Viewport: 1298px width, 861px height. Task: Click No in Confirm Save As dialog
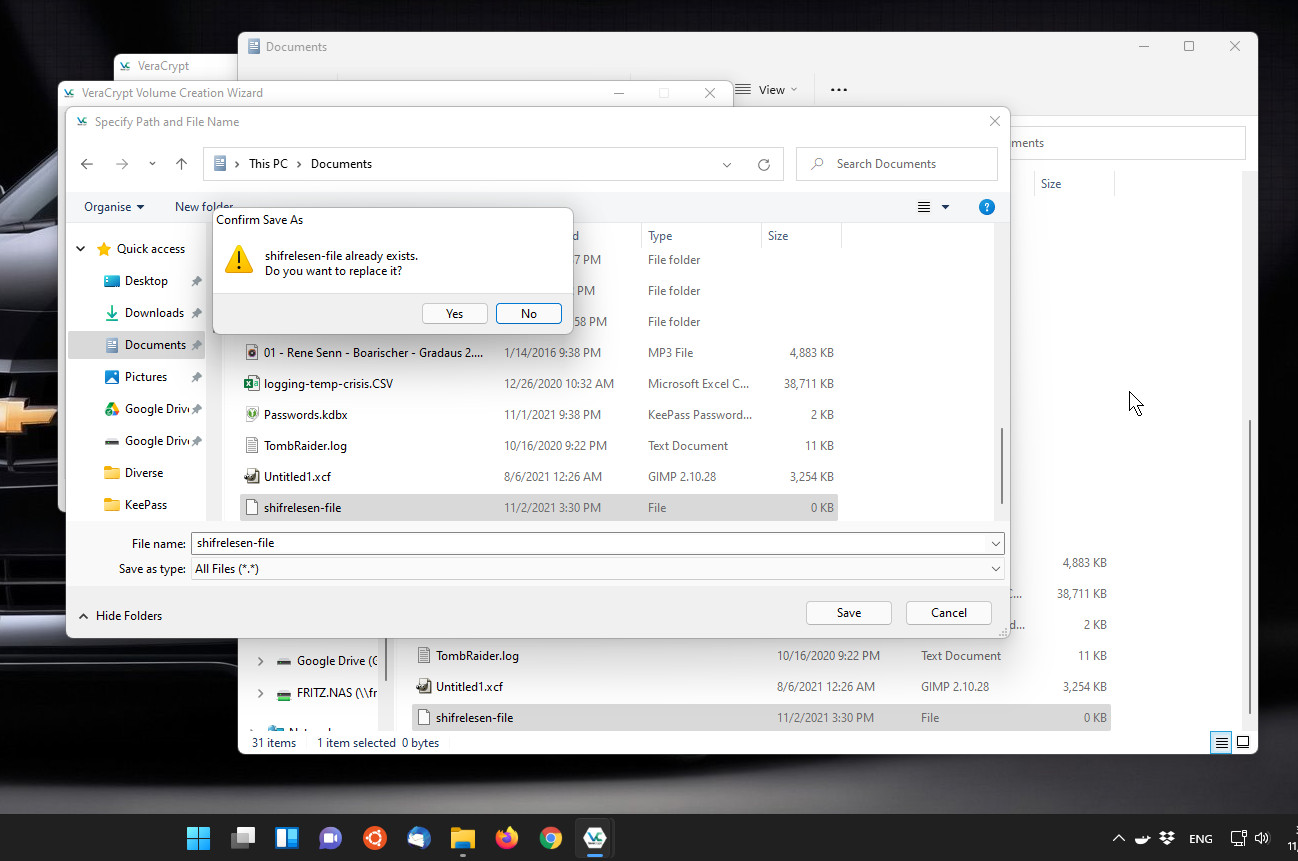tap(529, 314)
